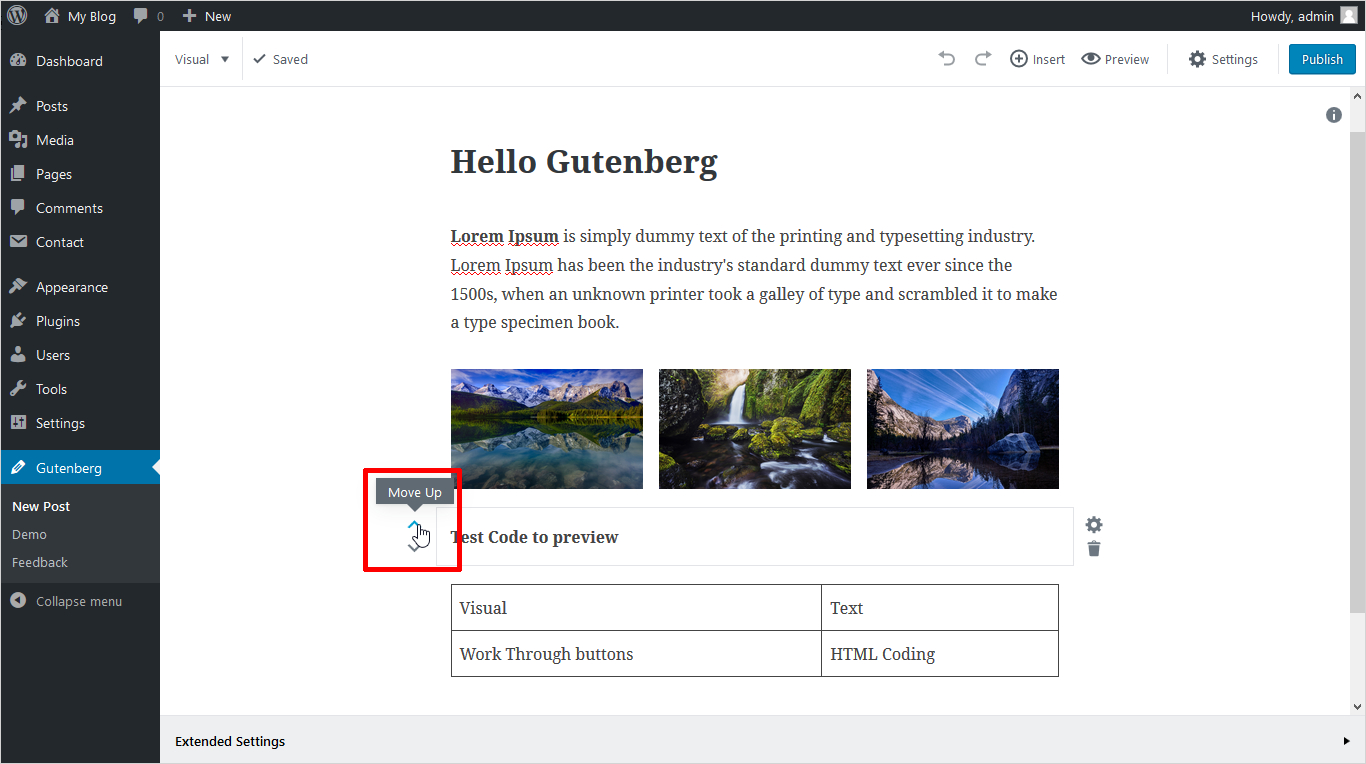Delete block using the trash icon
The width and height of the screenshot is (1366, 764).
tap(1094, 549)
